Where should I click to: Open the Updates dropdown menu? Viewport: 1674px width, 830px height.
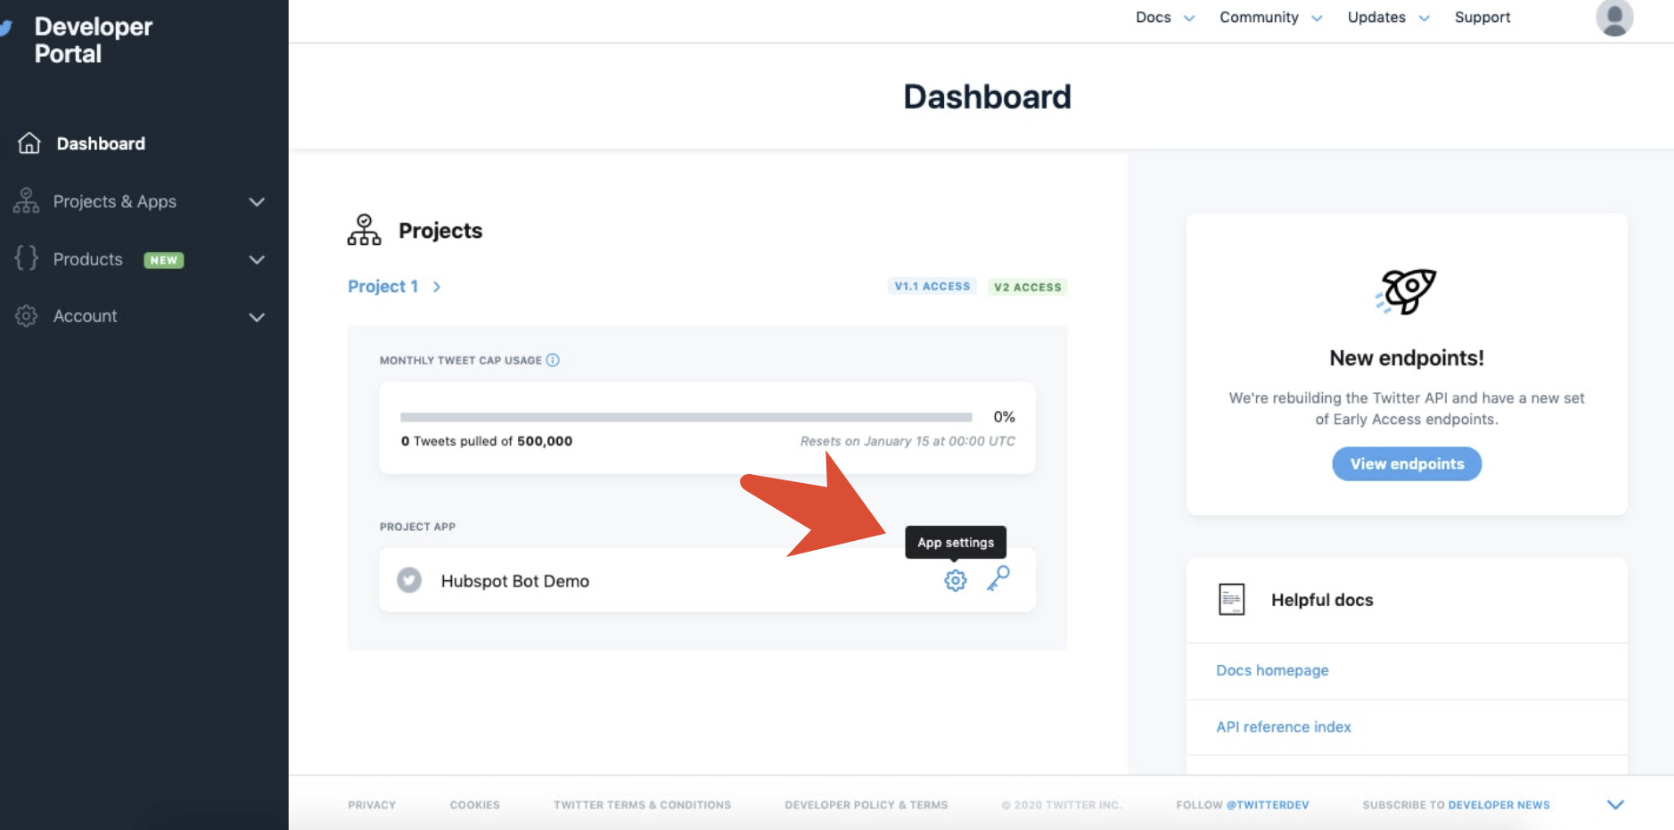[x=1389, y=17]
